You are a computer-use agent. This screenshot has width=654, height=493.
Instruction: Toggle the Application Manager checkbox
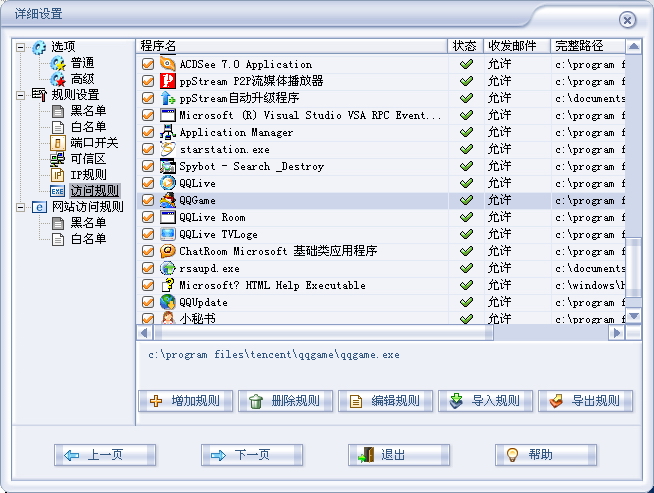tap(148, 132)
